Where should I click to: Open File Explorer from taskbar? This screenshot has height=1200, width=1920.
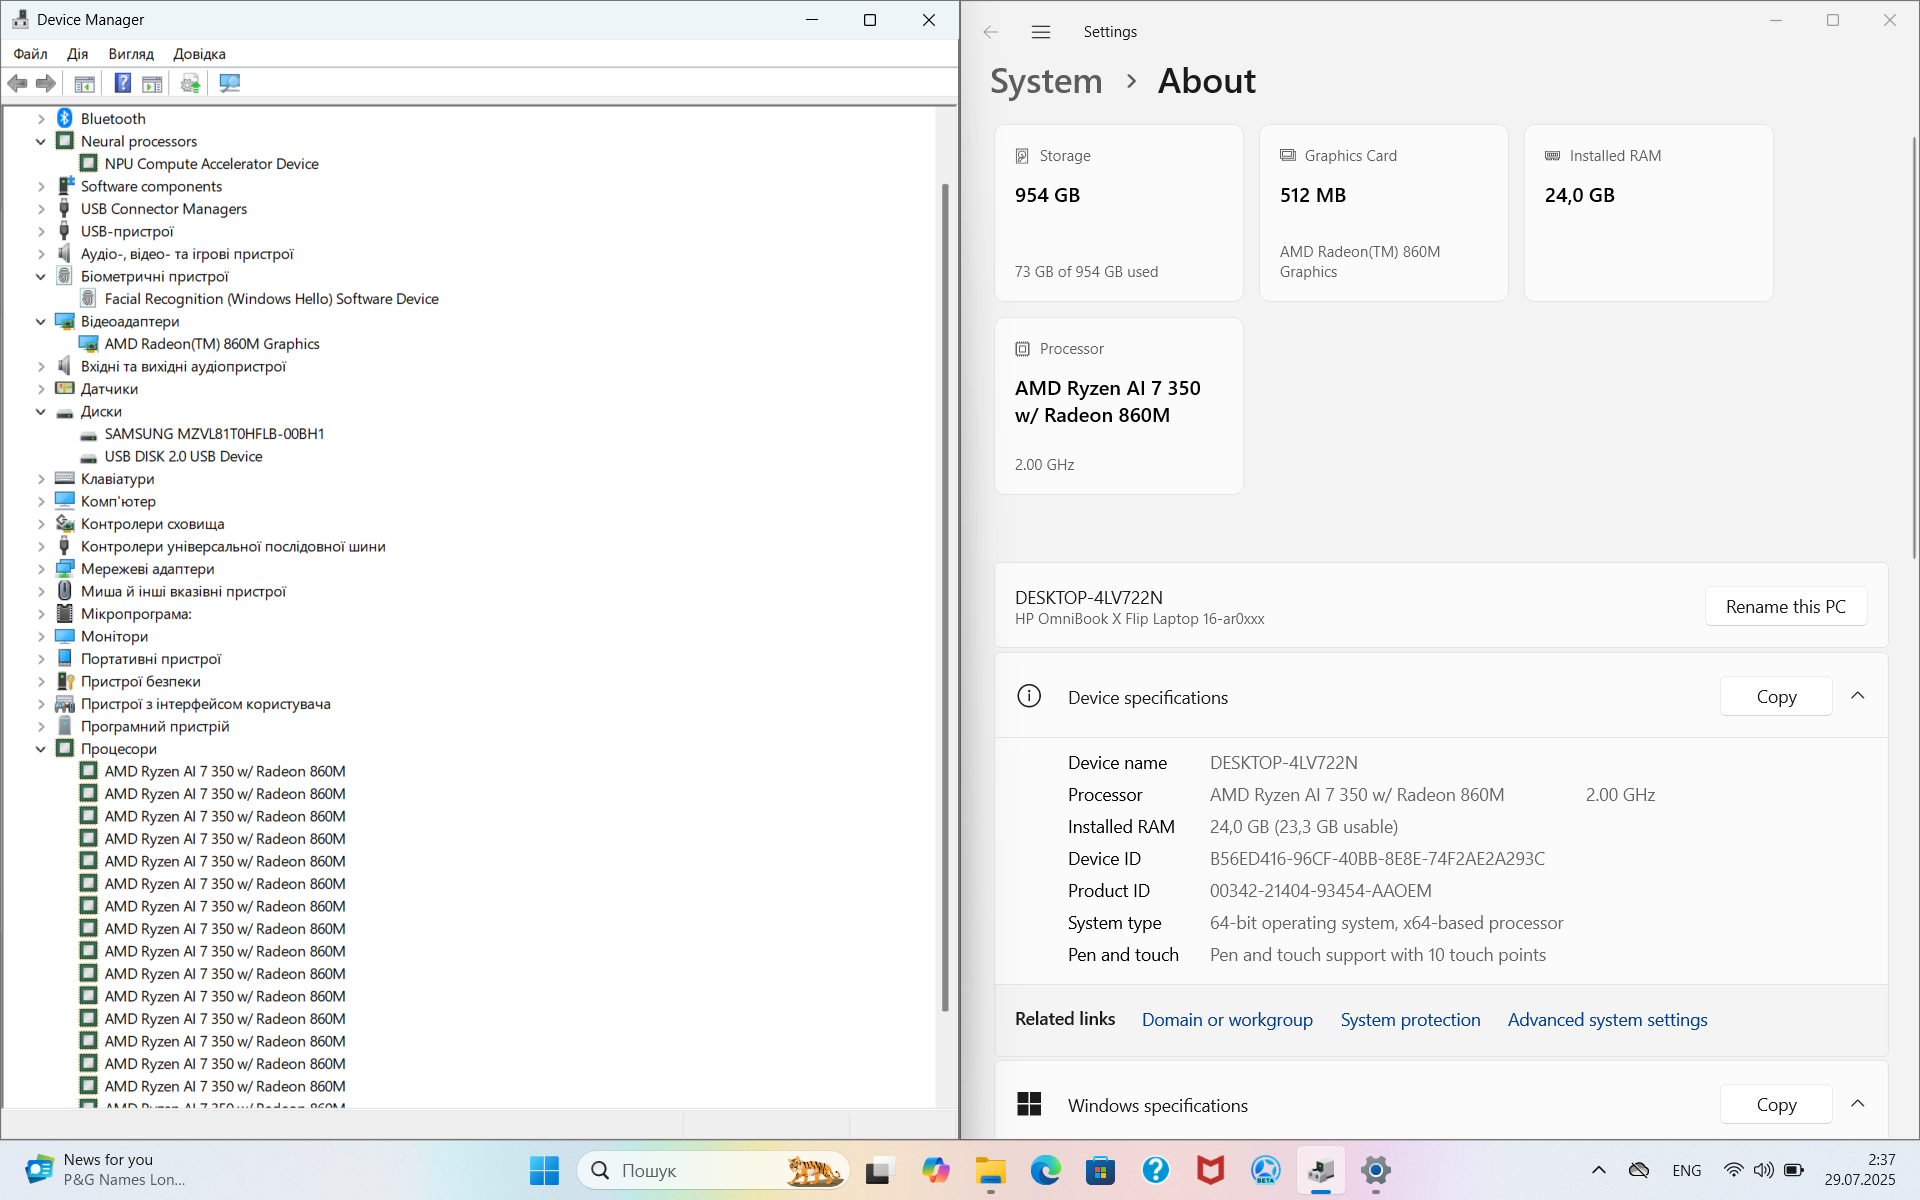(x=991, y=1170)
